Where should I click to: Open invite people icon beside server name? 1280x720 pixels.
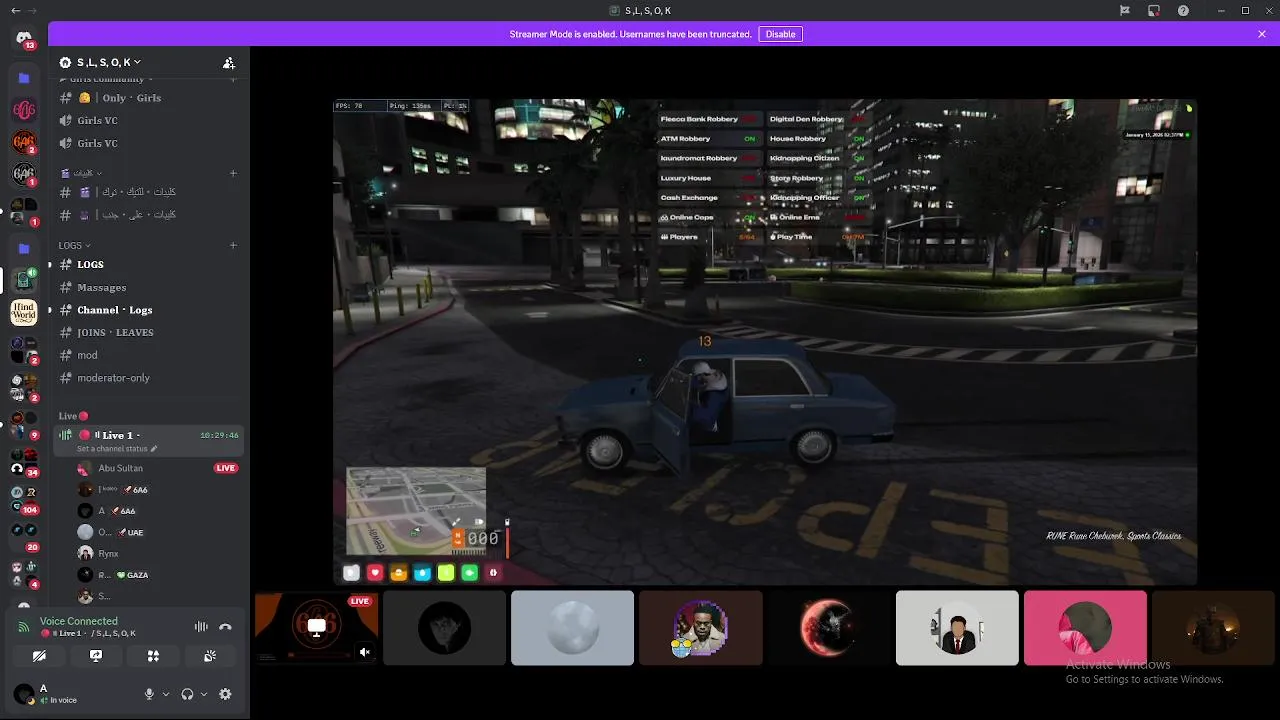(x=229, y=62)
